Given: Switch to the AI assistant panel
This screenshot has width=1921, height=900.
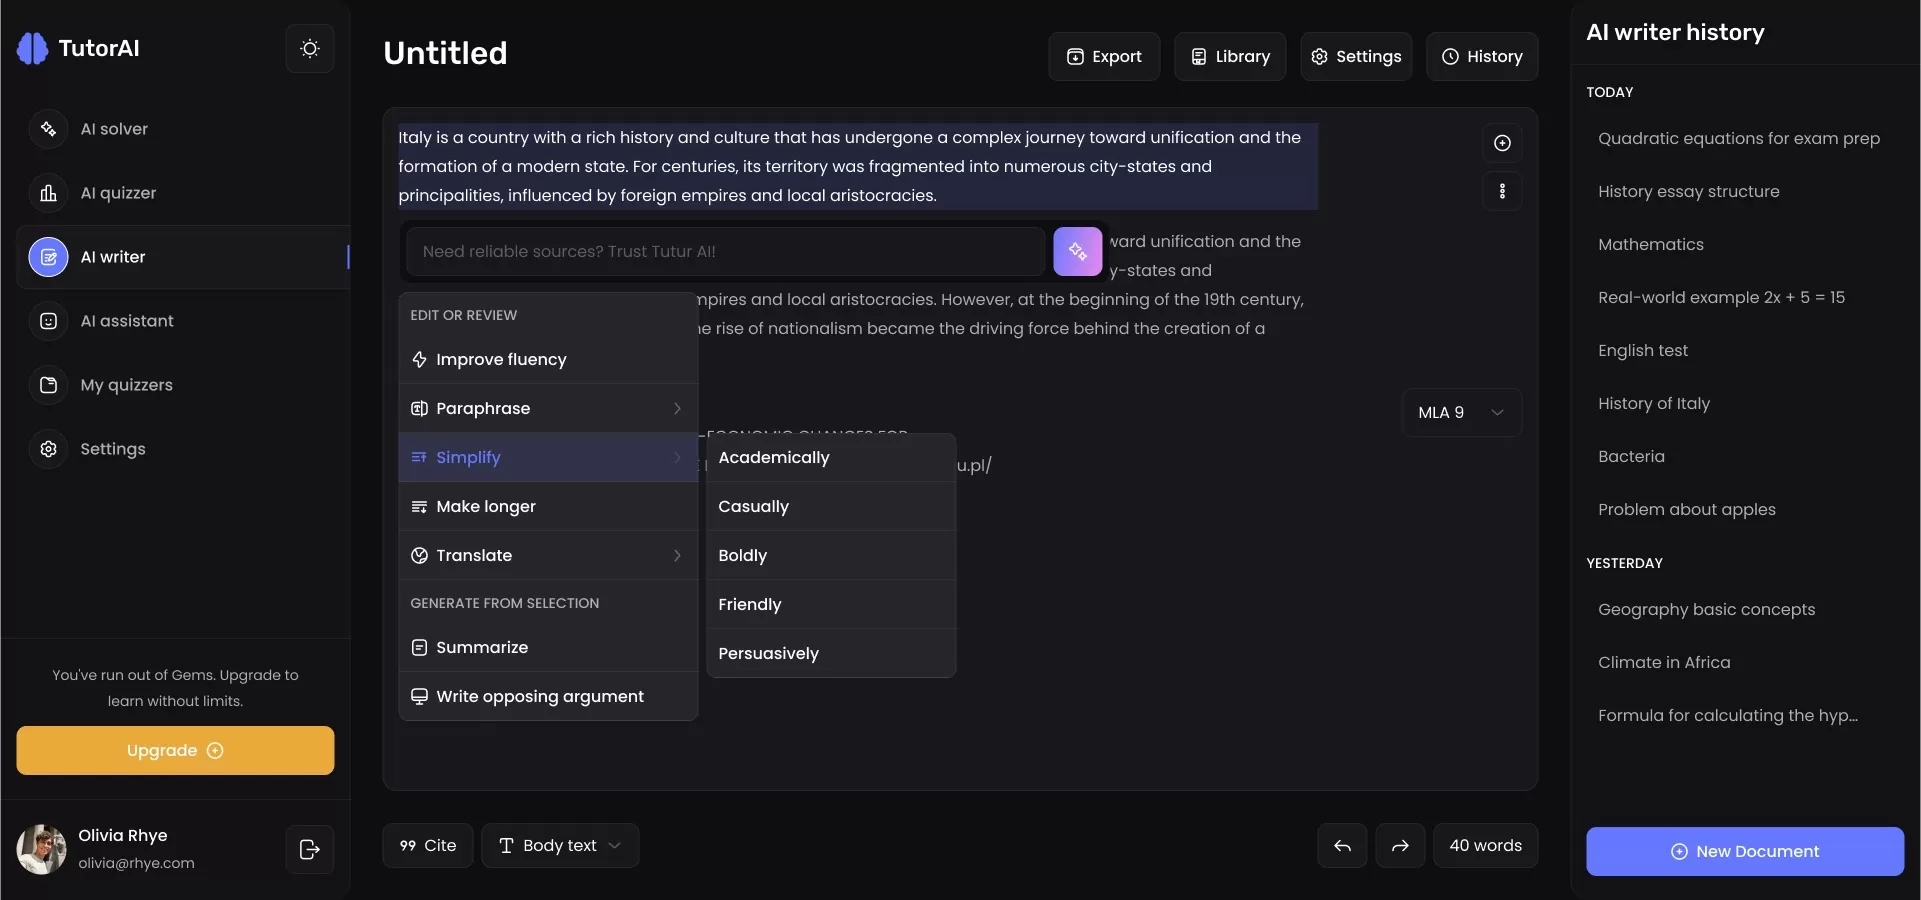Looking at the screenshot, I should pos(126,321).
